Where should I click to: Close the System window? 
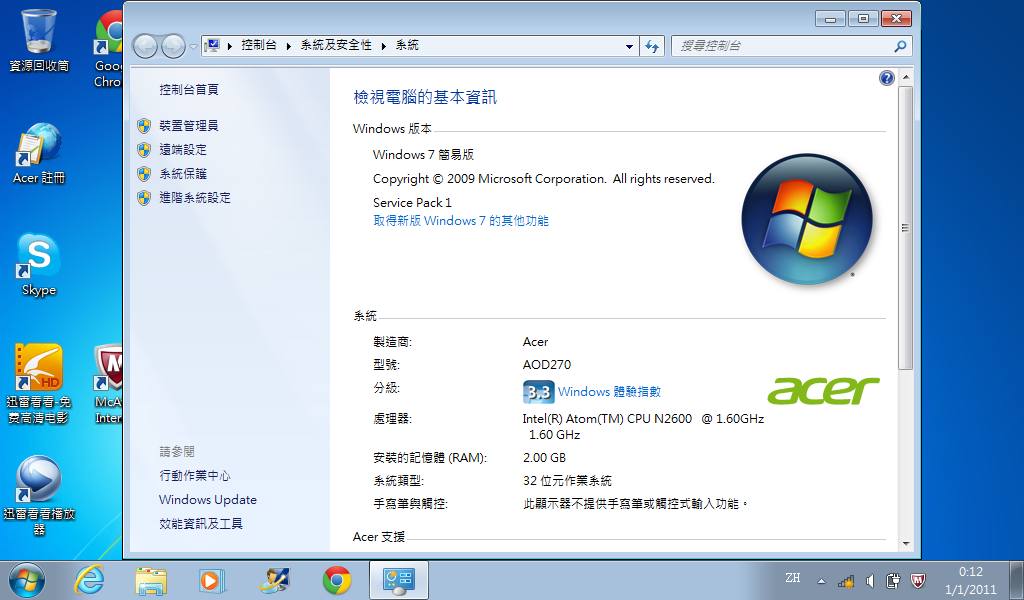click(x=896, y=19)
